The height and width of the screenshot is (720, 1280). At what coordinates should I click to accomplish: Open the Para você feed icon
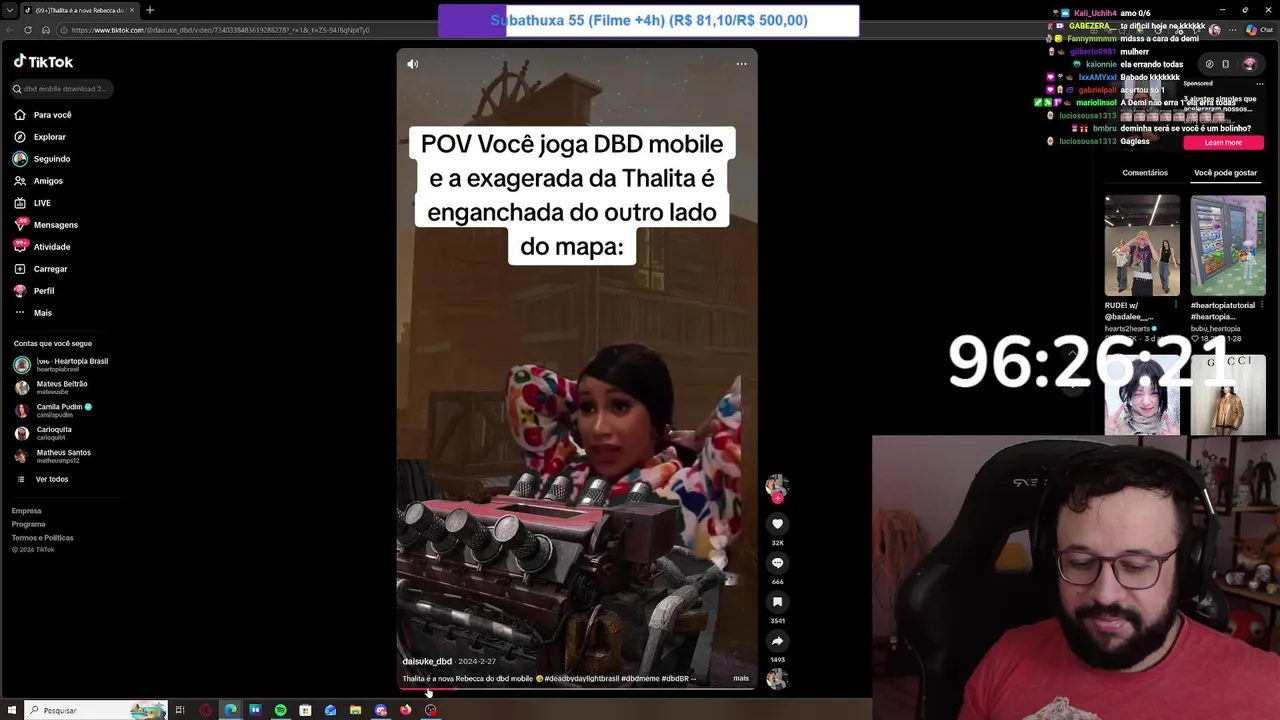coord(20,115)
